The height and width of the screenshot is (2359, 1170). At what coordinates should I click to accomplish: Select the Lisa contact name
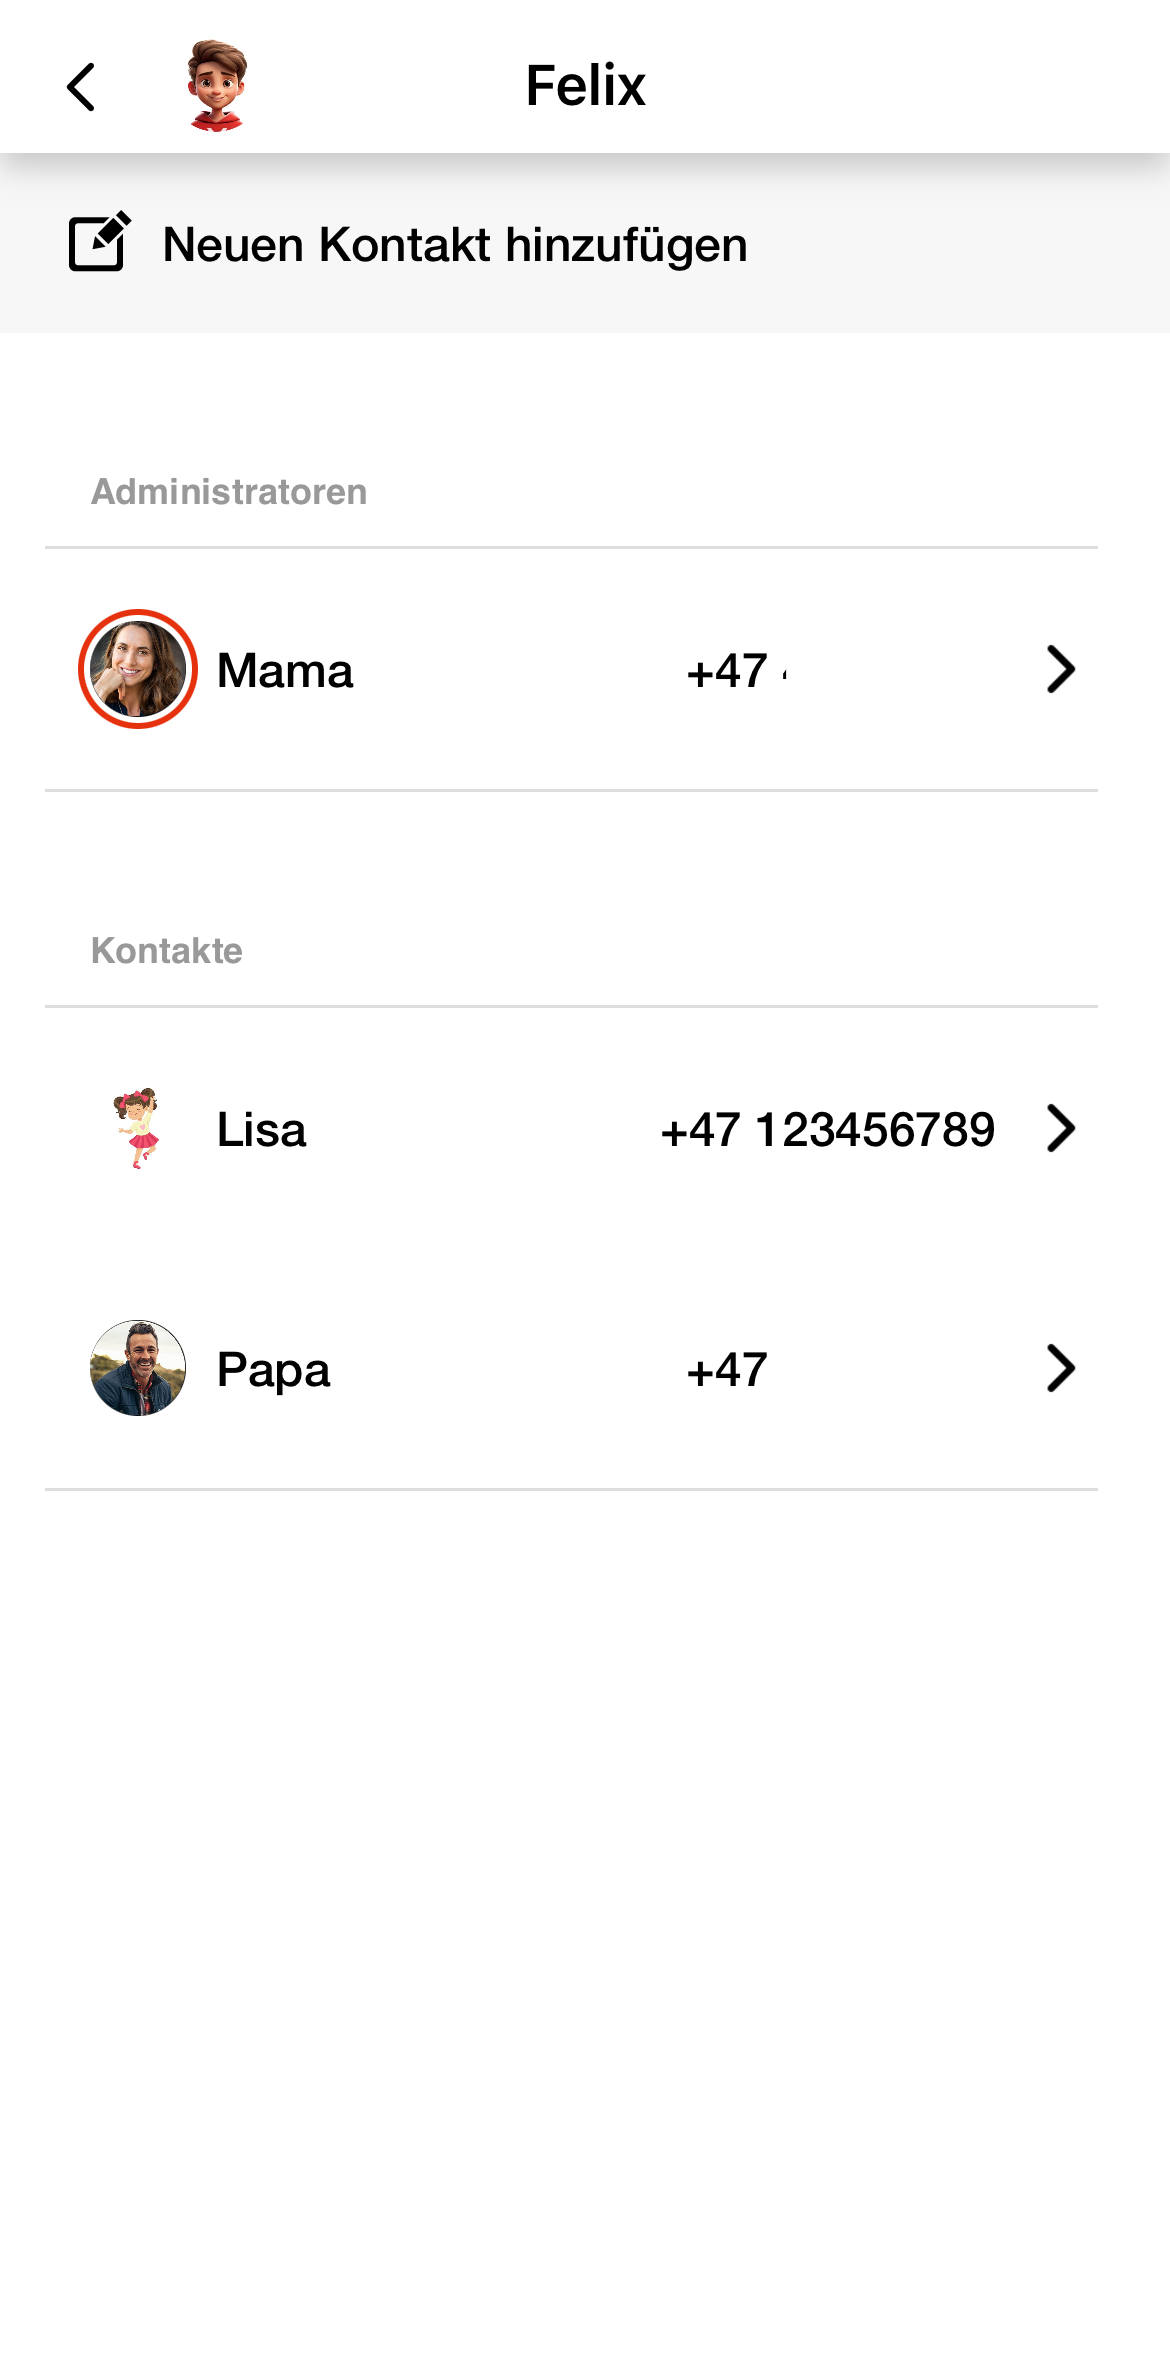click(261, 1129)
